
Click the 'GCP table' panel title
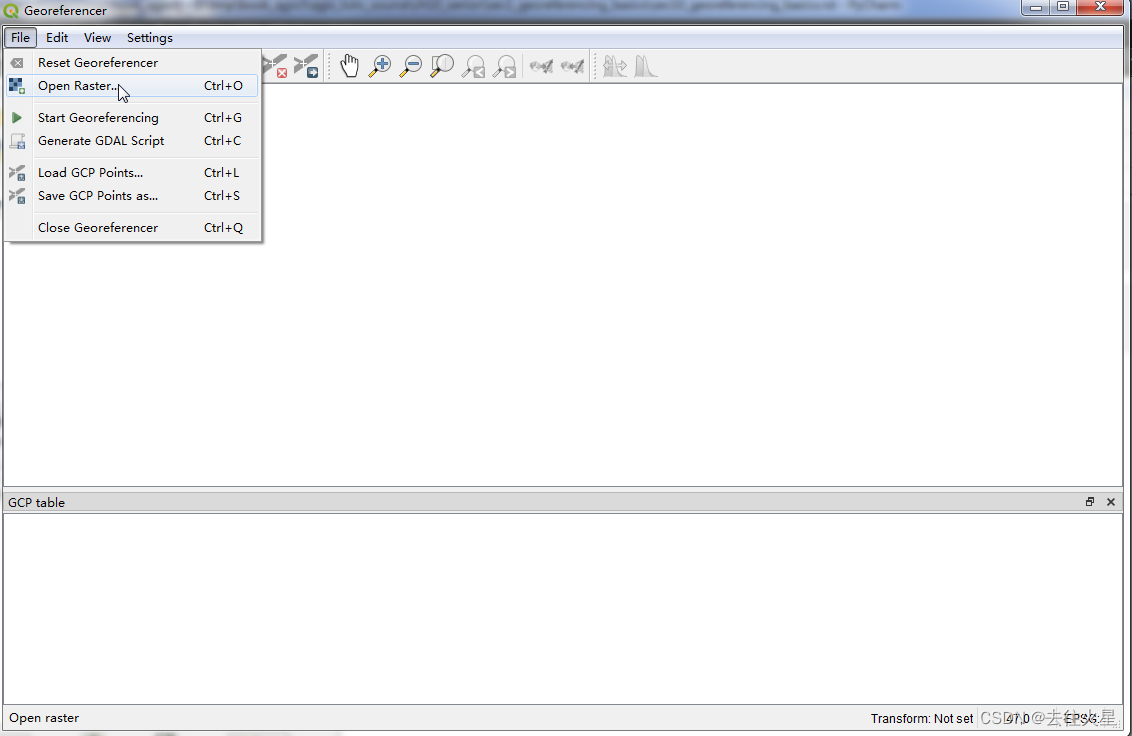[x=37, y=503]
